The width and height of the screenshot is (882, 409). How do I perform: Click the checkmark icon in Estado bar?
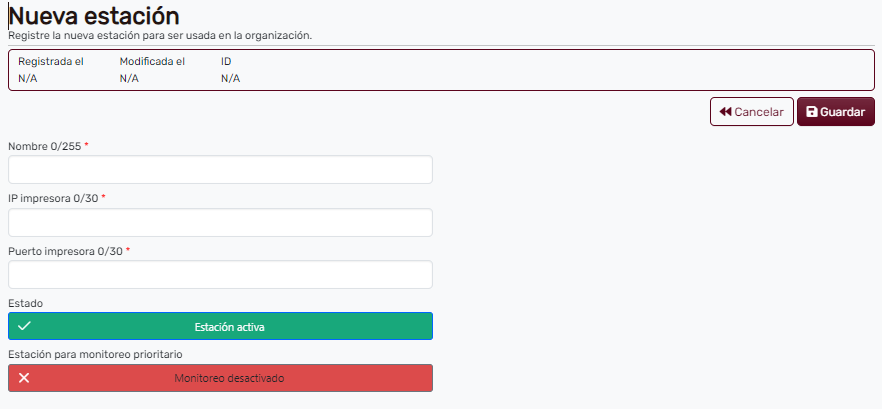coord(25,326)
